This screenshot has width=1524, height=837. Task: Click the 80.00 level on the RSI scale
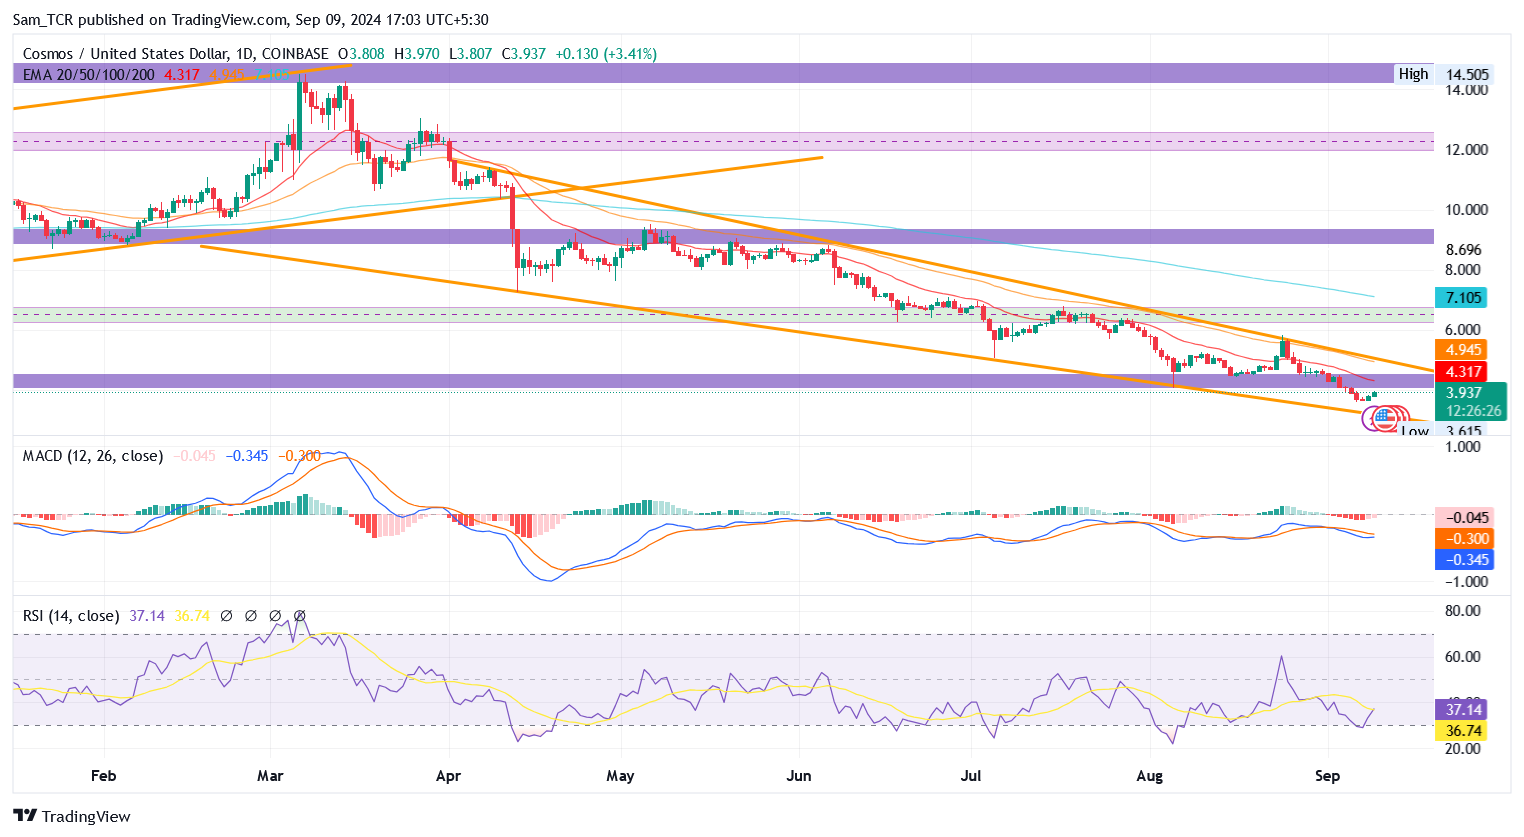pos(1463,611)
